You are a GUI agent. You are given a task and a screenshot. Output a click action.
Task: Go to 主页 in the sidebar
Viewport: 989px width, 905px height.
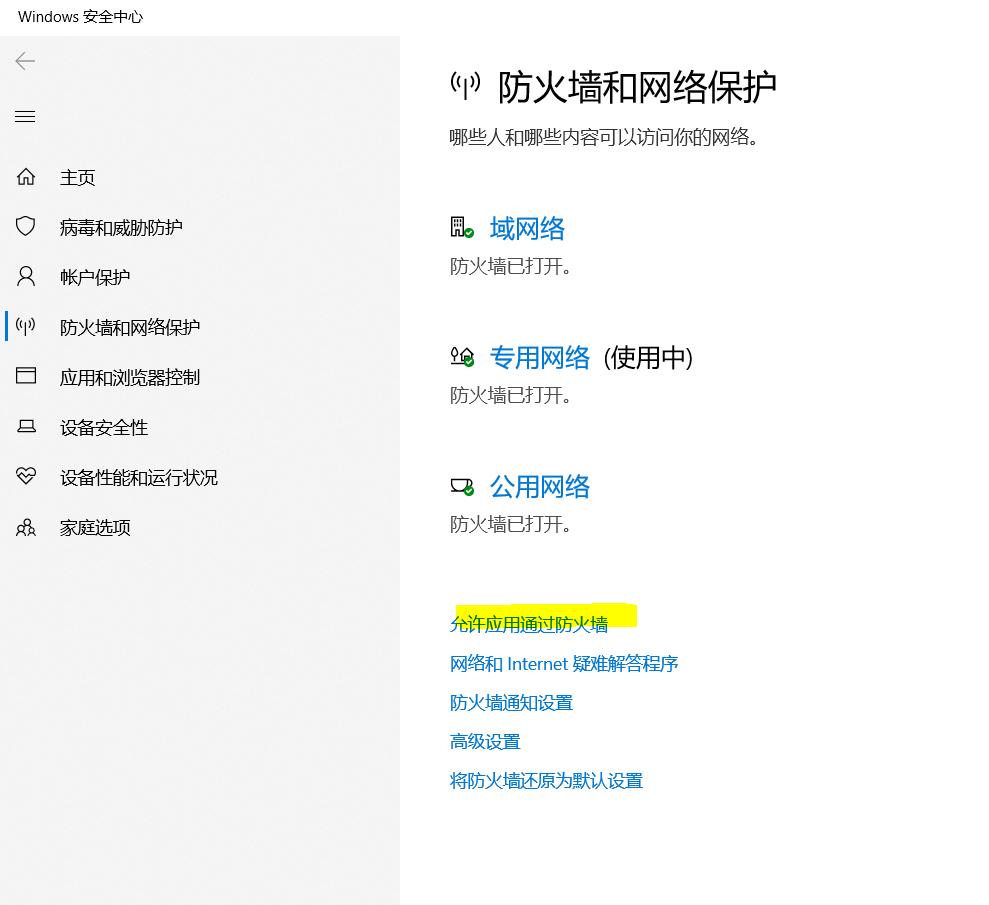pos(78,178)
